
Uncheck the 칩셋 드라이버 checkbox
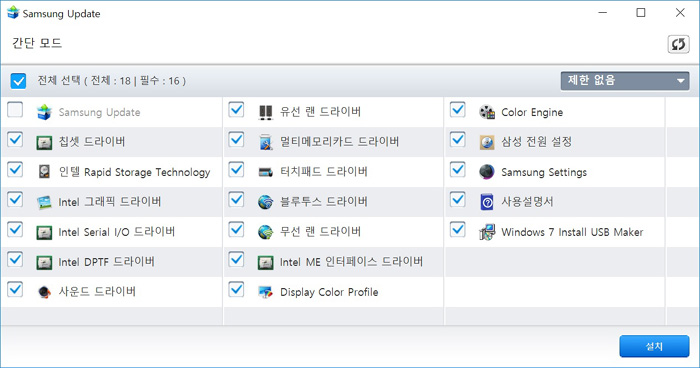15,140
